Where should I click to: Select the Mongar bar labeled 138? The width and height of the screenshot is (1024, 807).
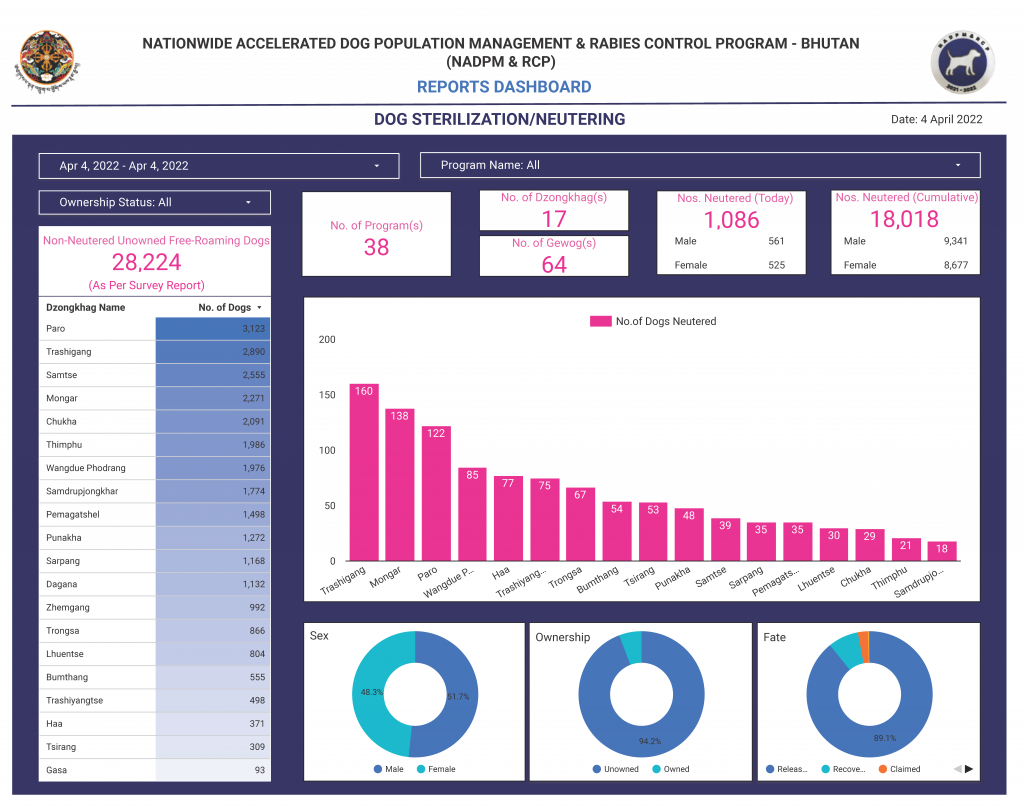pyautogui.click(x=400, y=484)
